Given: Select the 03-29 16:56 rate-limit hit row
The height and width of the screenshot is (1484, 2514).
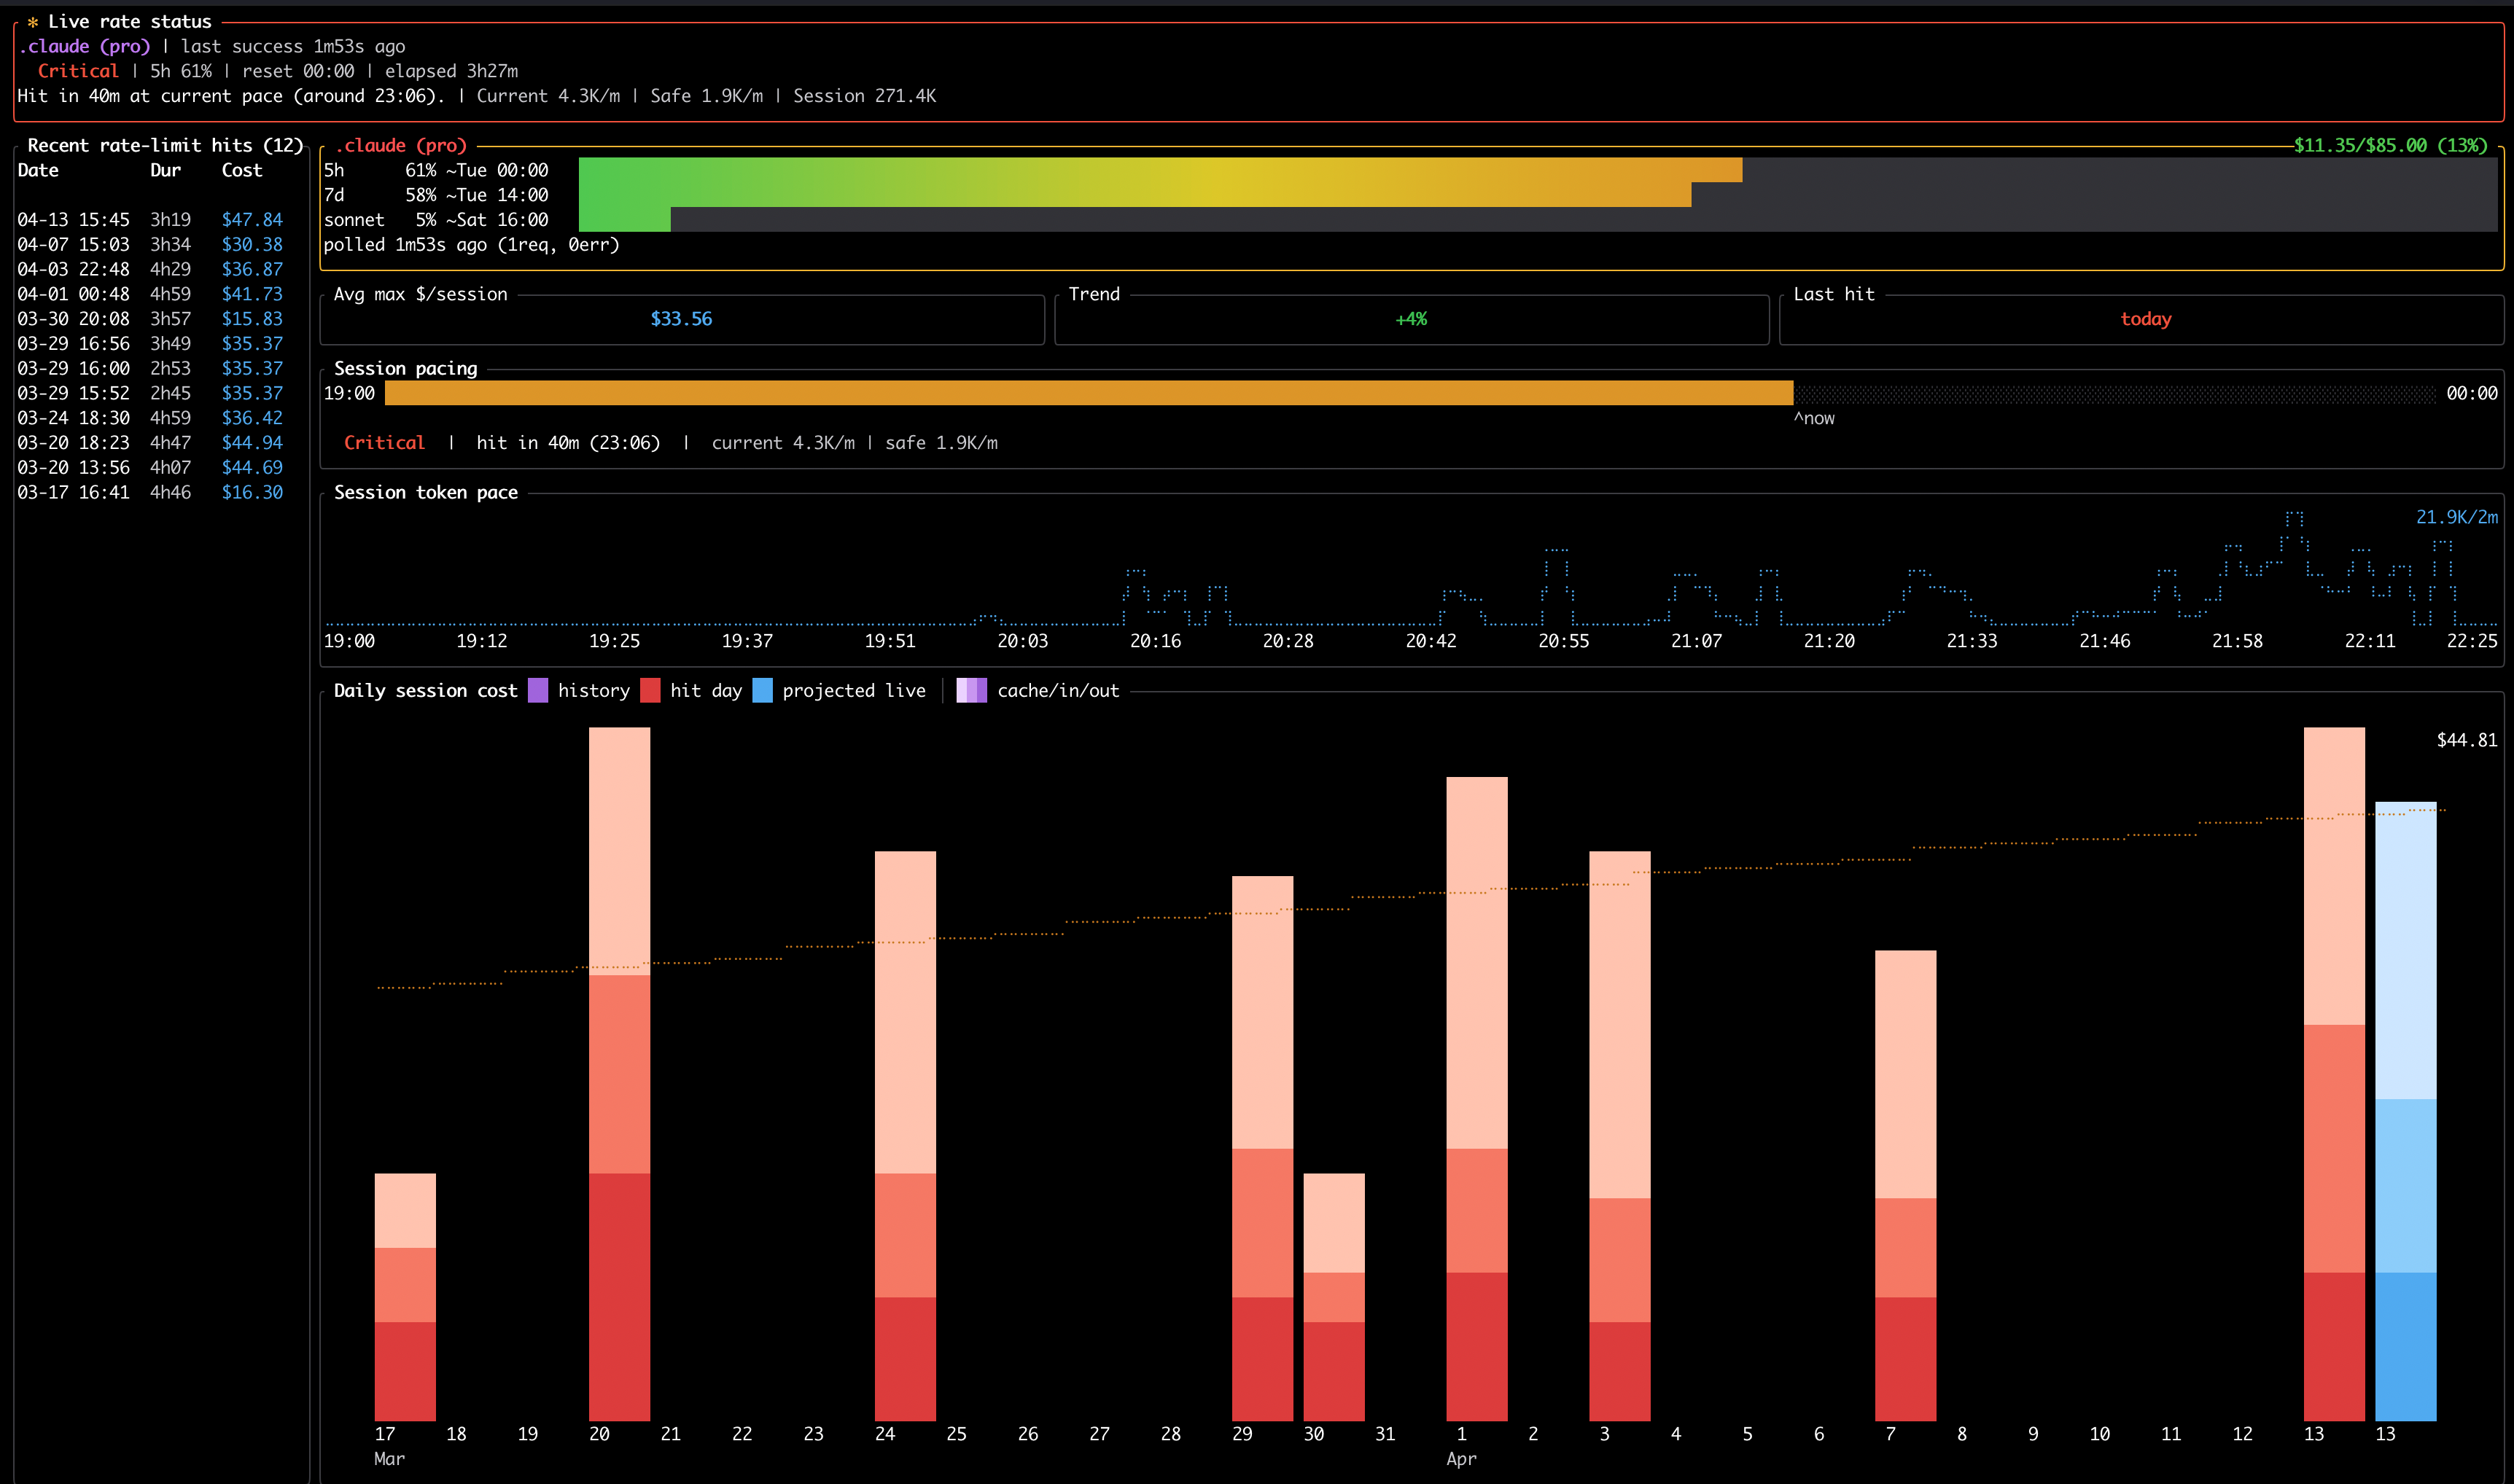Looking at the screenshot, I should click(150, 344).
